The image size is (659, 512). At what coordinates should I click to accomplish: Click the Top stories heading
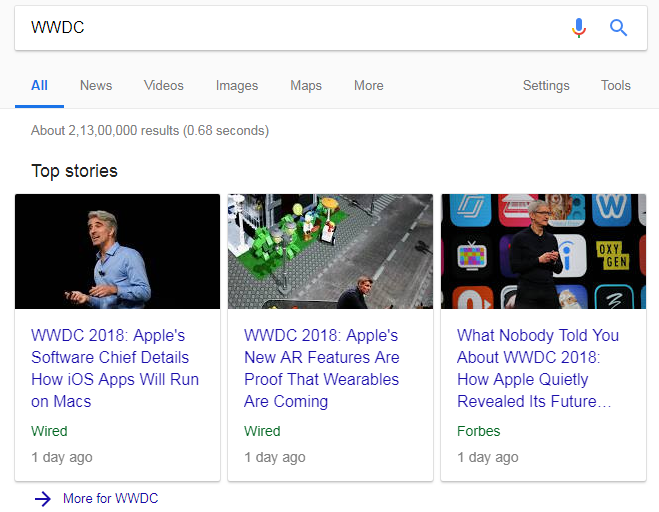(x=74, y=171)
